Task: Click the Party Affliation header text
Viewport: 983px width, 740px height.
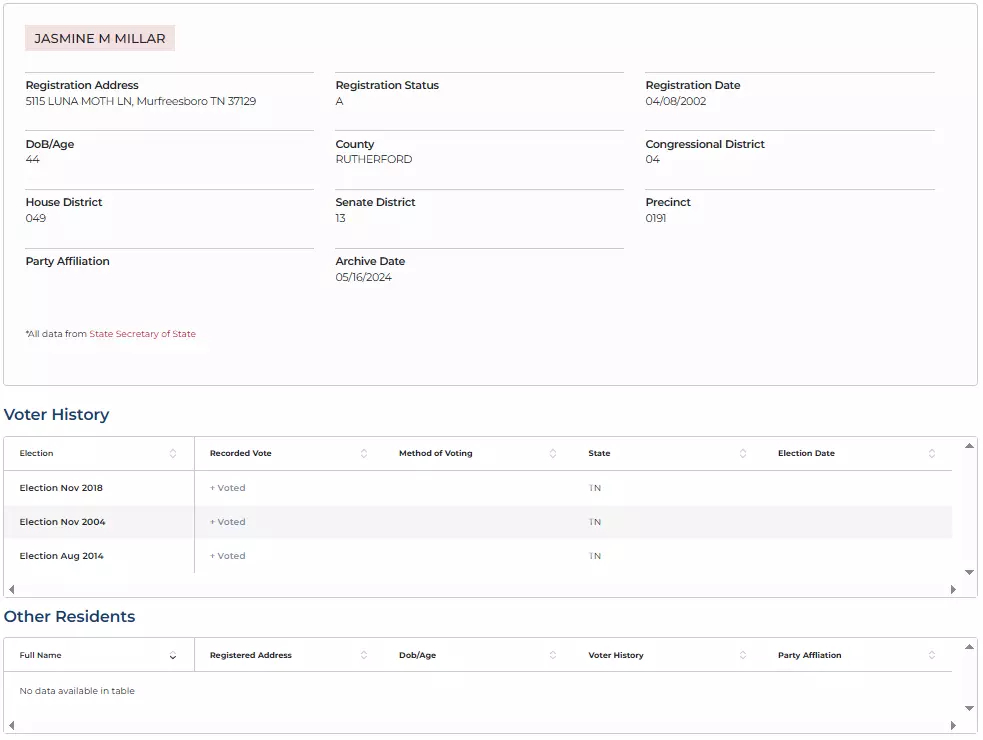Action: coord(809,655)
